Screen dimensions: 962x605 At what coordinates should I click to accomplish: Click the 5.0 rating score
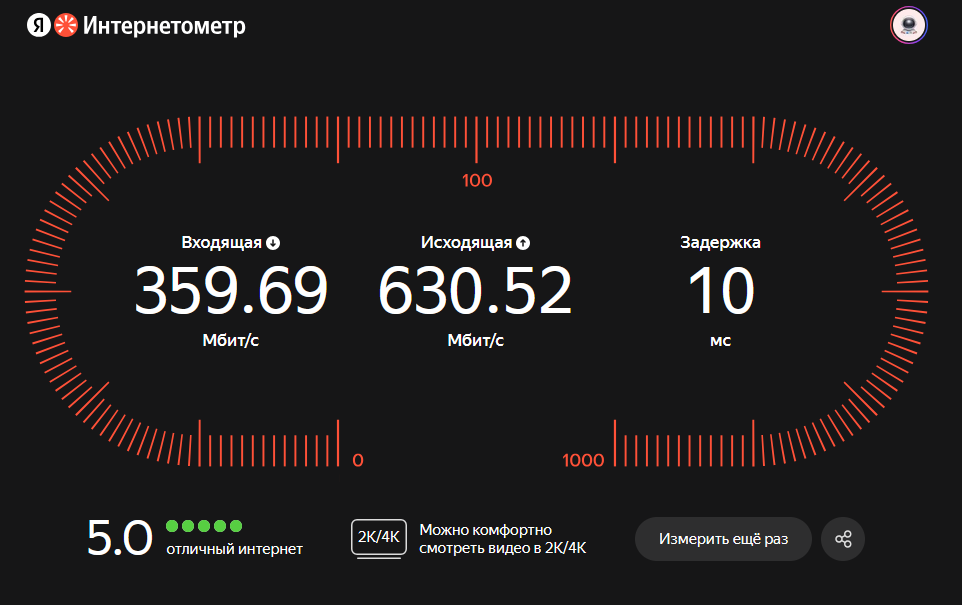[119, 538]
